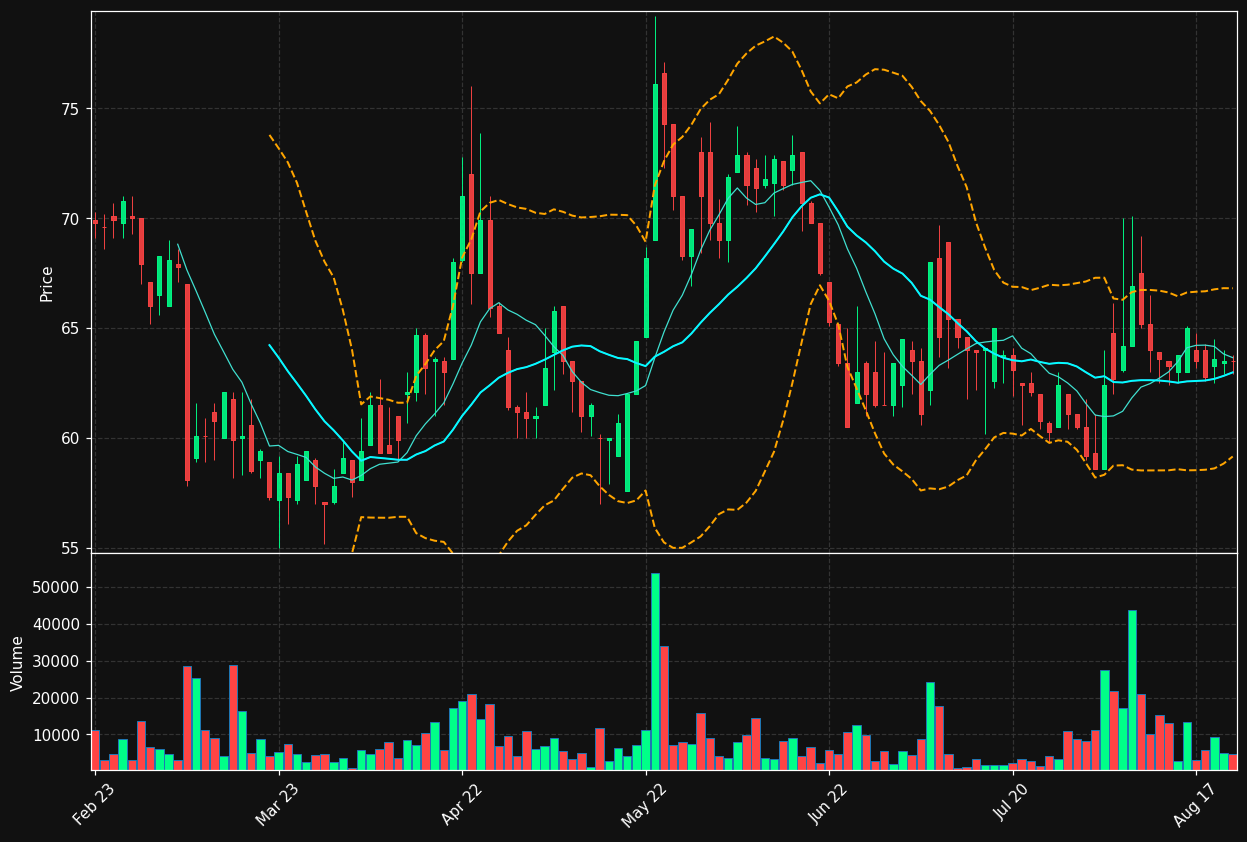Click the Volume axis title
This screenshot has width=1247, height=842.
pos(17,663)
